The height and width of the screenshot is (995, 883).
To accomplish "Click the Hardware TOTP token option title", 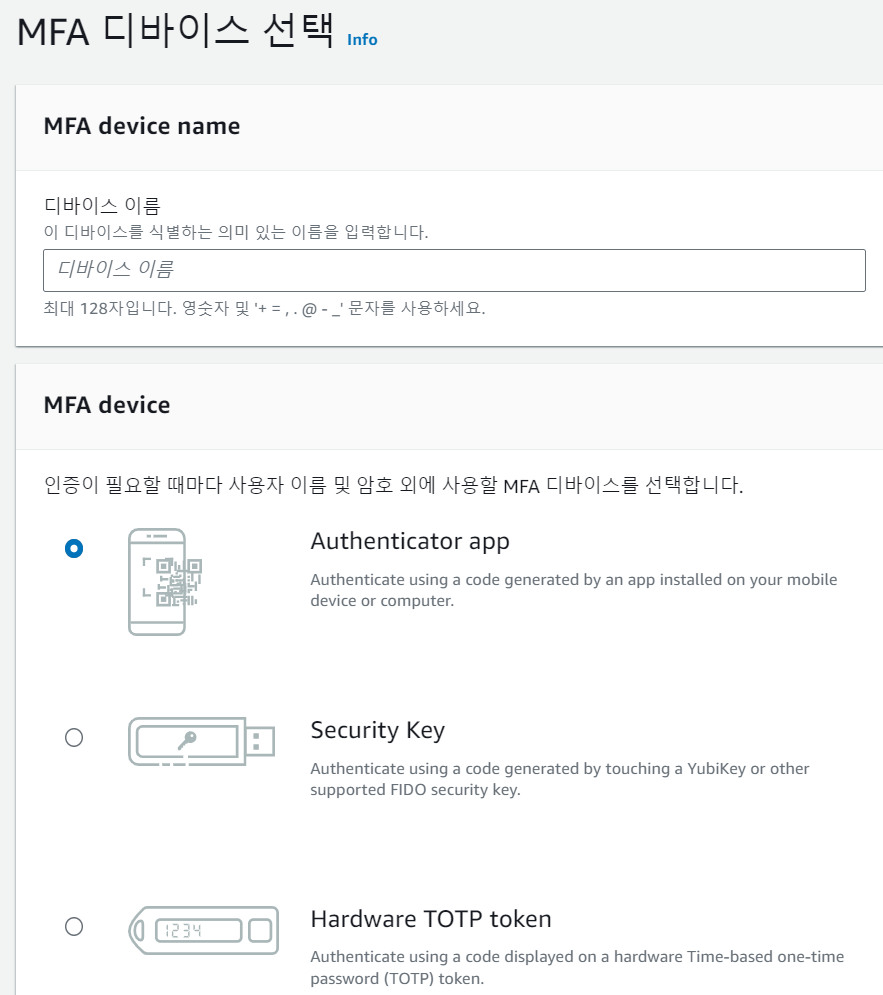I will [x=431, y=919].
